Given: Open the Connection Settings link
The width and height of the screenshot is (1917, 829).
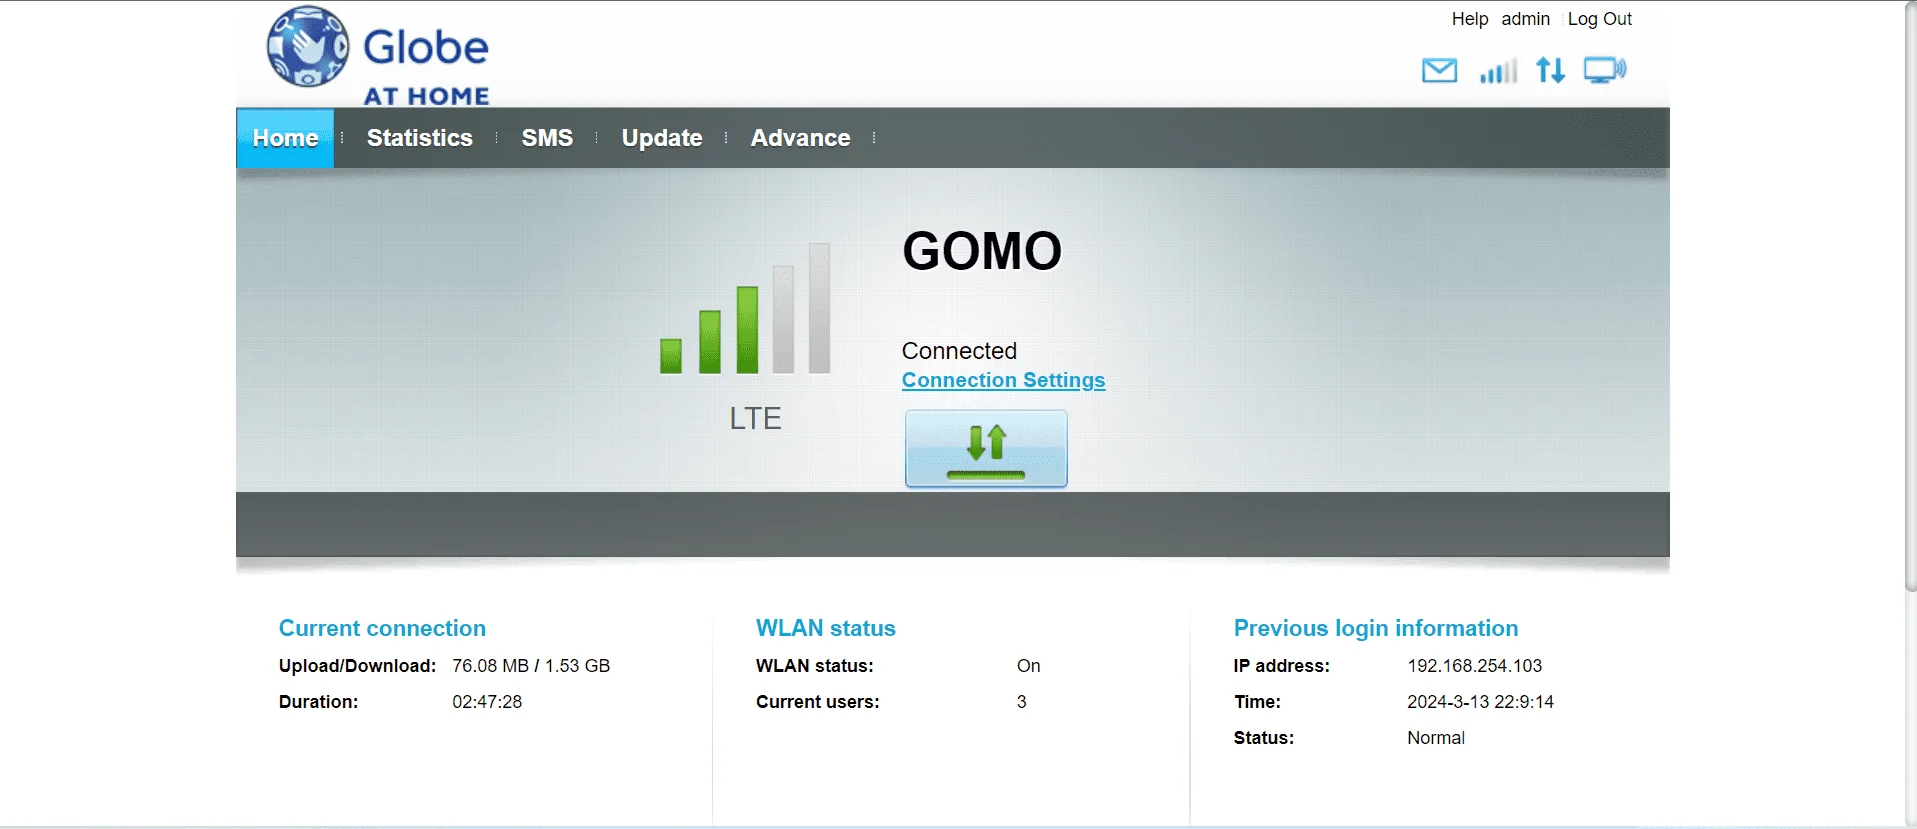Looking at the screenshot, I should pos(1003,380).
